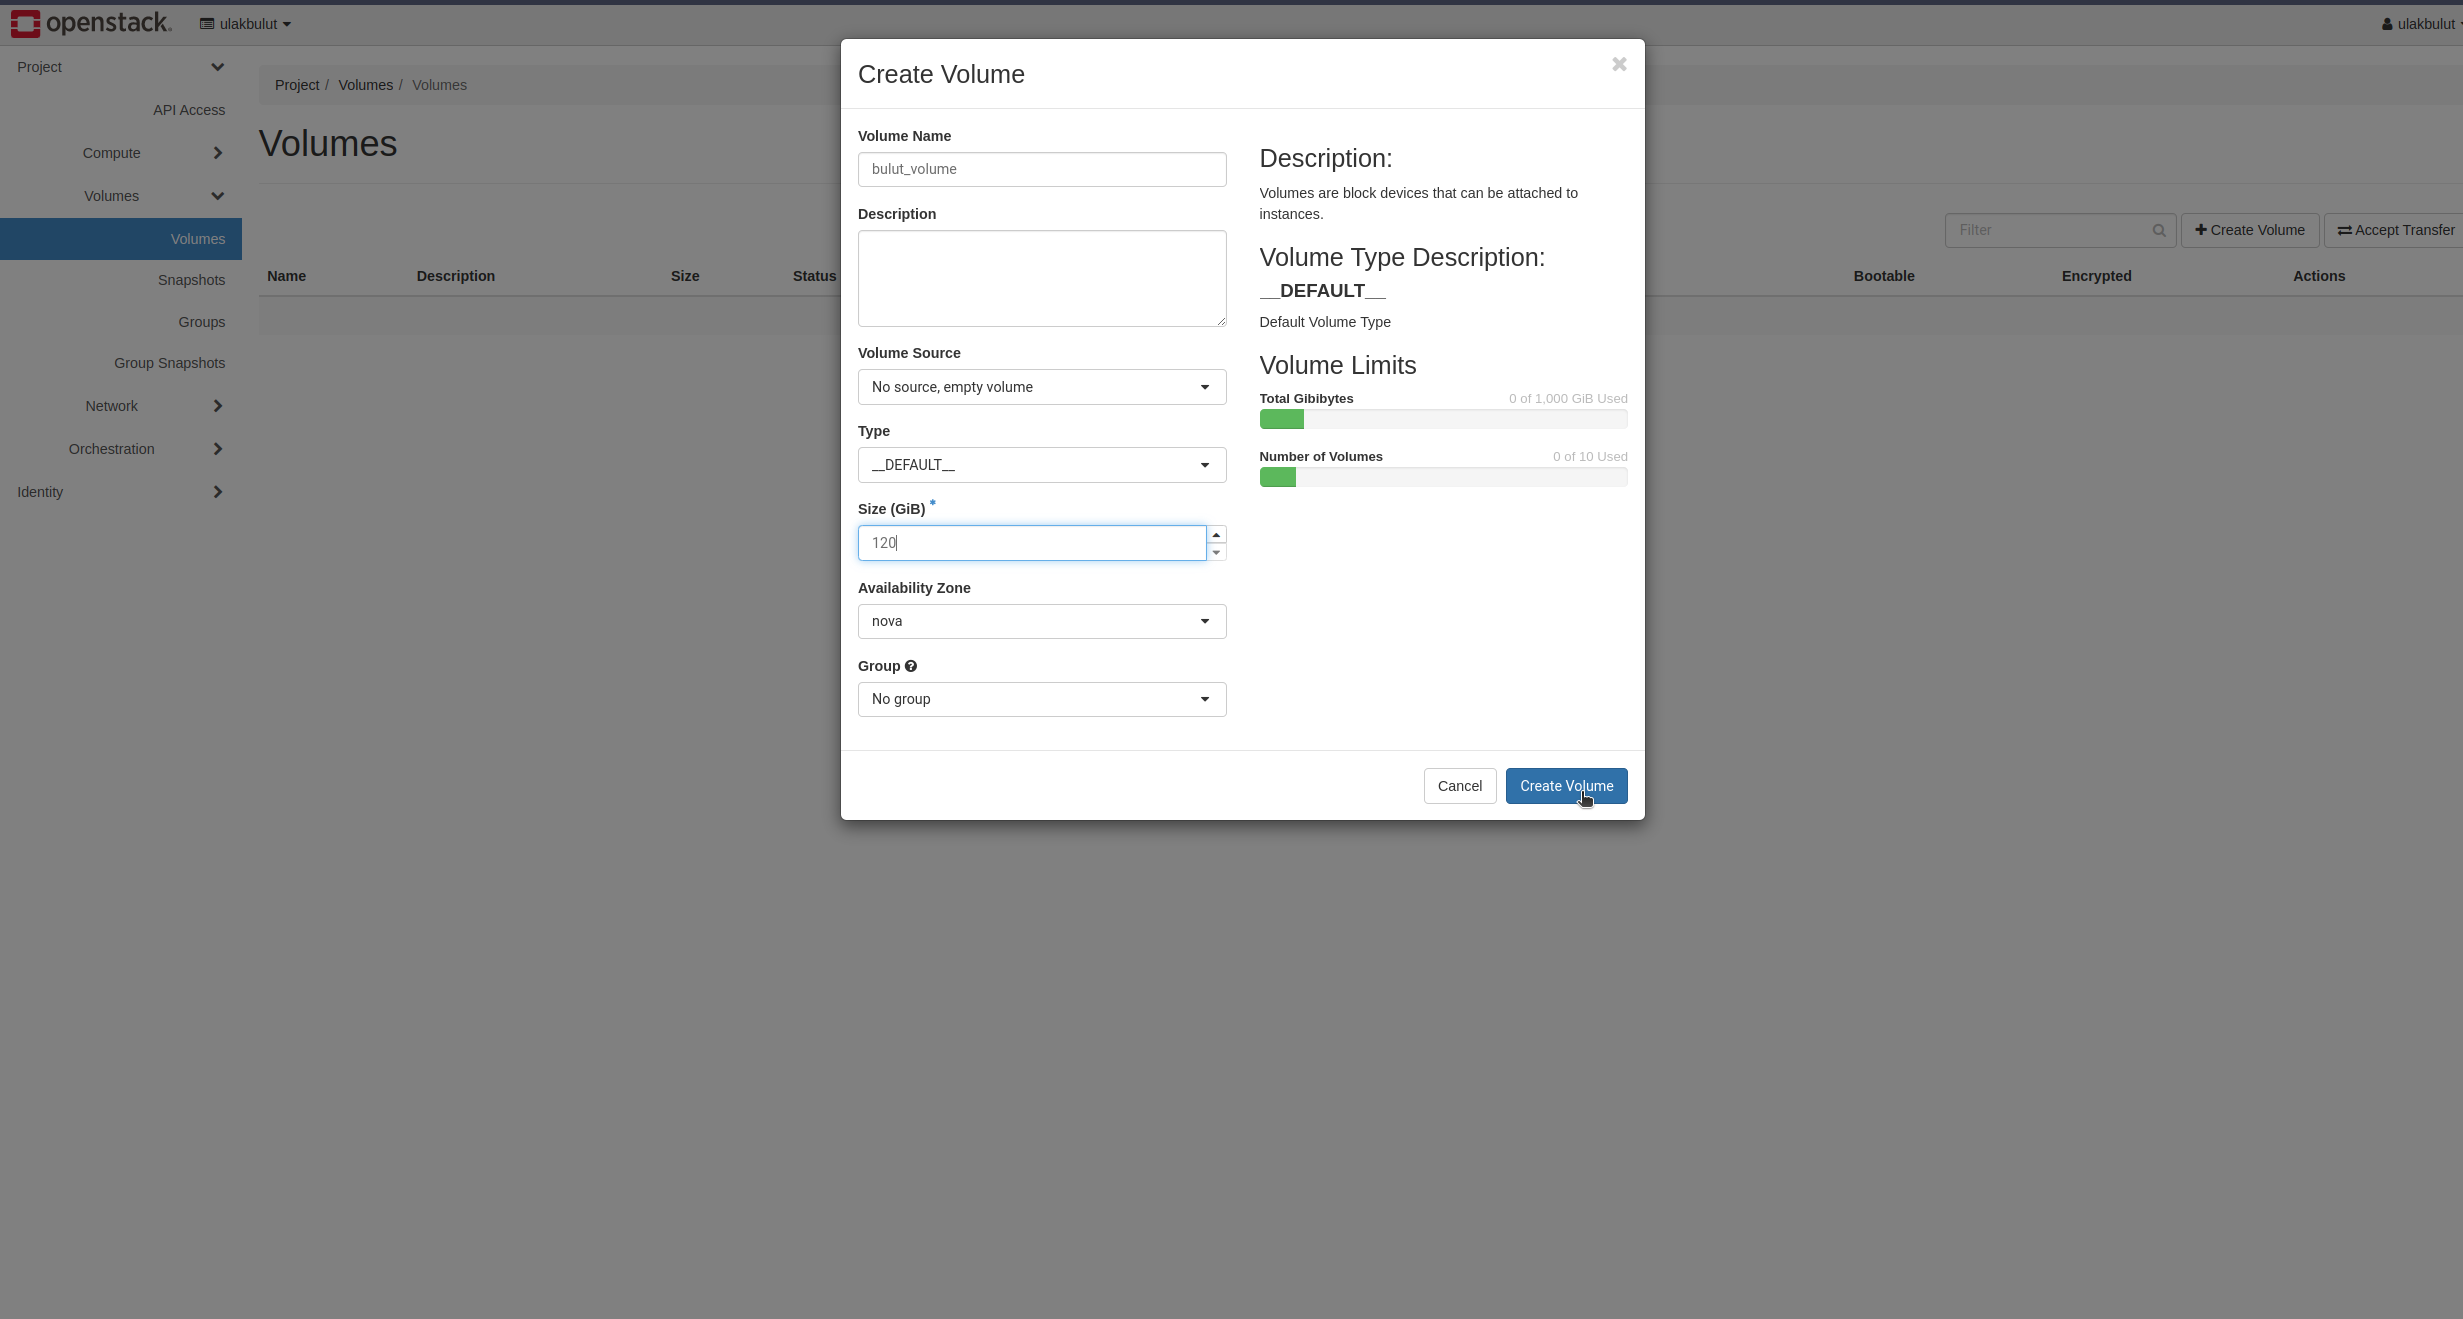Increase size with the up stepper arrow
Viewport: 2463px width, 1319px height.
pos(1216,535)
